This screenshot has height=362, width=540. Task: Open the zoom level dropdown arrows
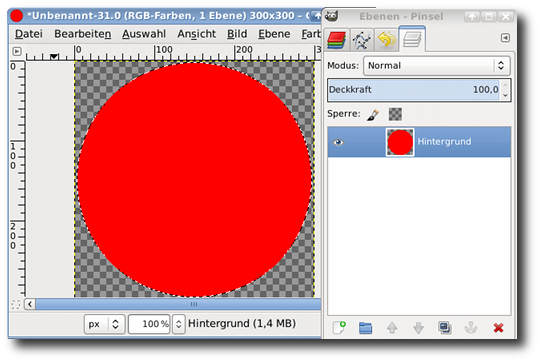coord(179,324)
